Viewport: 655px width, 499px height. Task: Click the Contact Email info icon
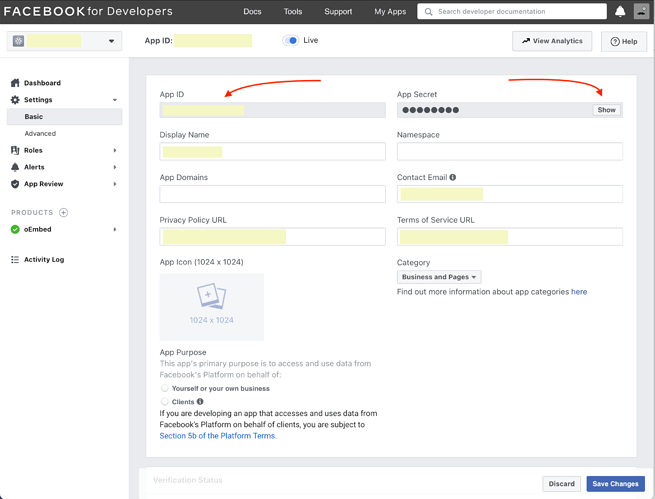pyautogui.click(x=452, y=177)
